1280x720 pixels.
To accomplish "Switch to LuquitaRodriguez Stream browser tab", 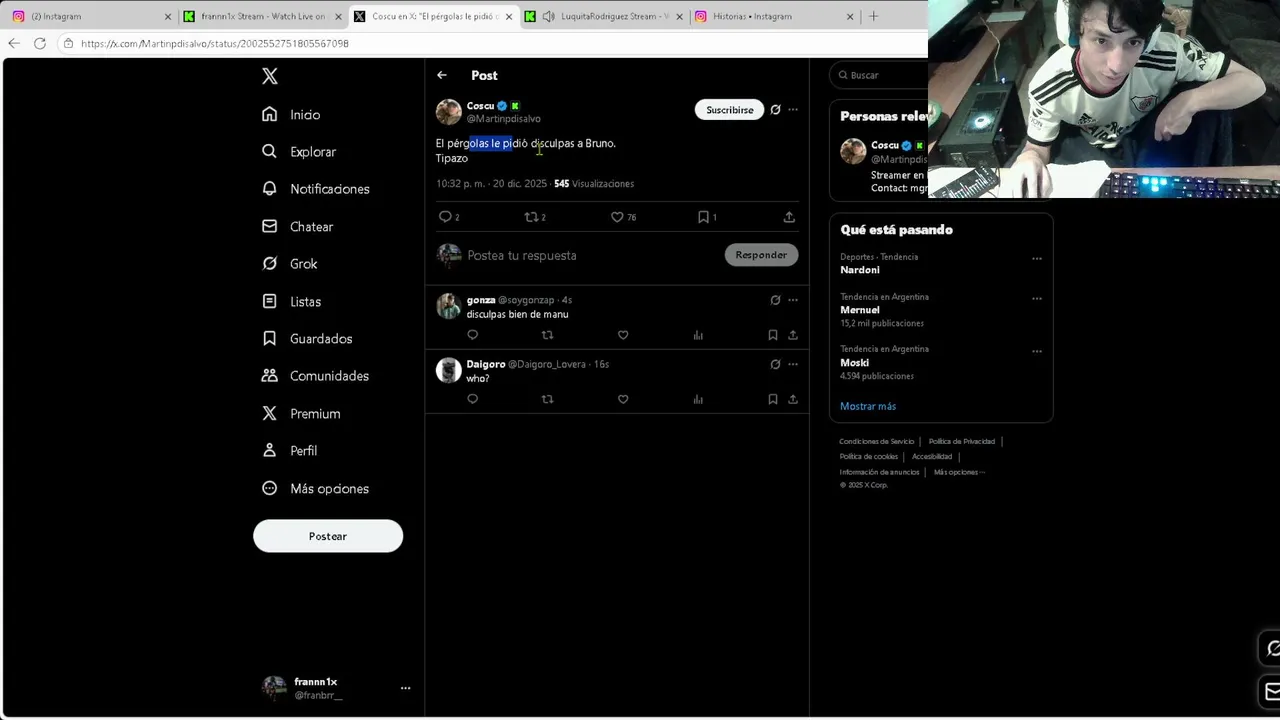I will [x=605, y=16].
